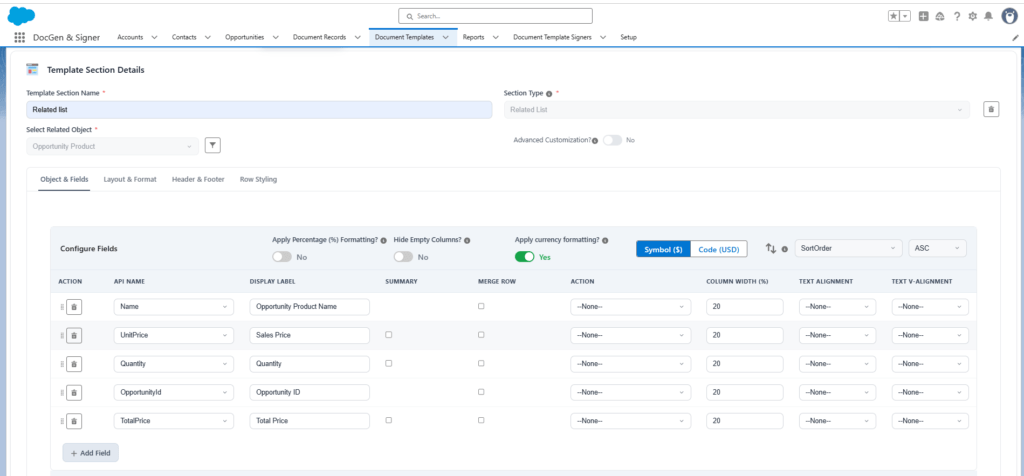
Task: Open the Section Type dropdown
Action: [737, 110]
